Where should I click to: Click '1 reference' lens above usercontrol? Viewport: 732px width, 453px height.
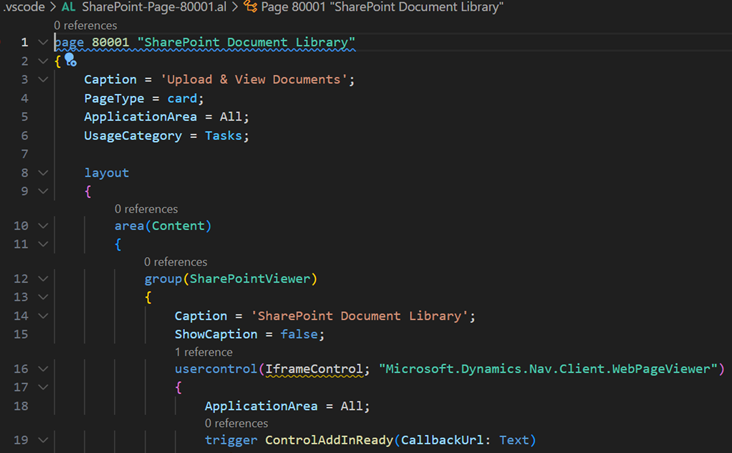[x=204, y=352]
